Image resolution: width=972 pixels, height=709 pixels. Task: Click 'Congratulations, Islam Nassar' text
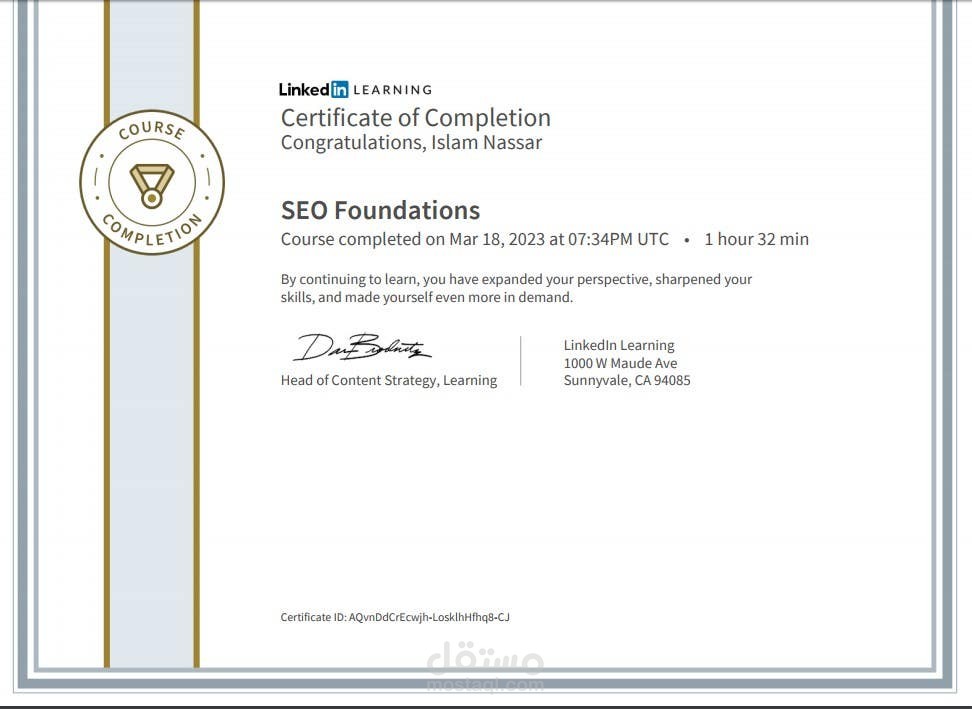pos(411,143)
